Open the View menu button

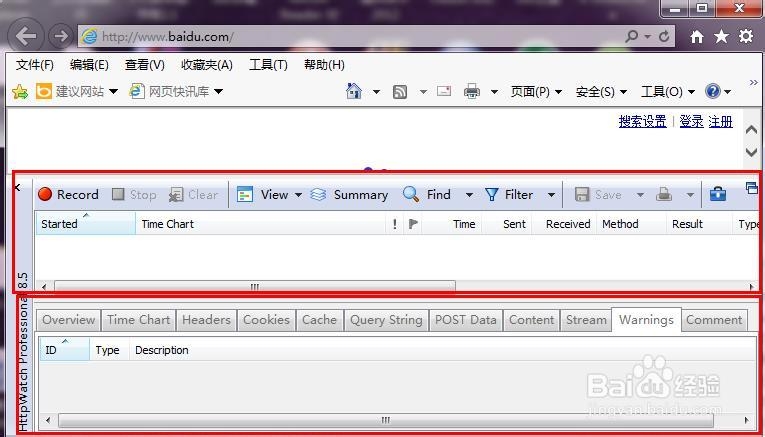coord(262,195)
